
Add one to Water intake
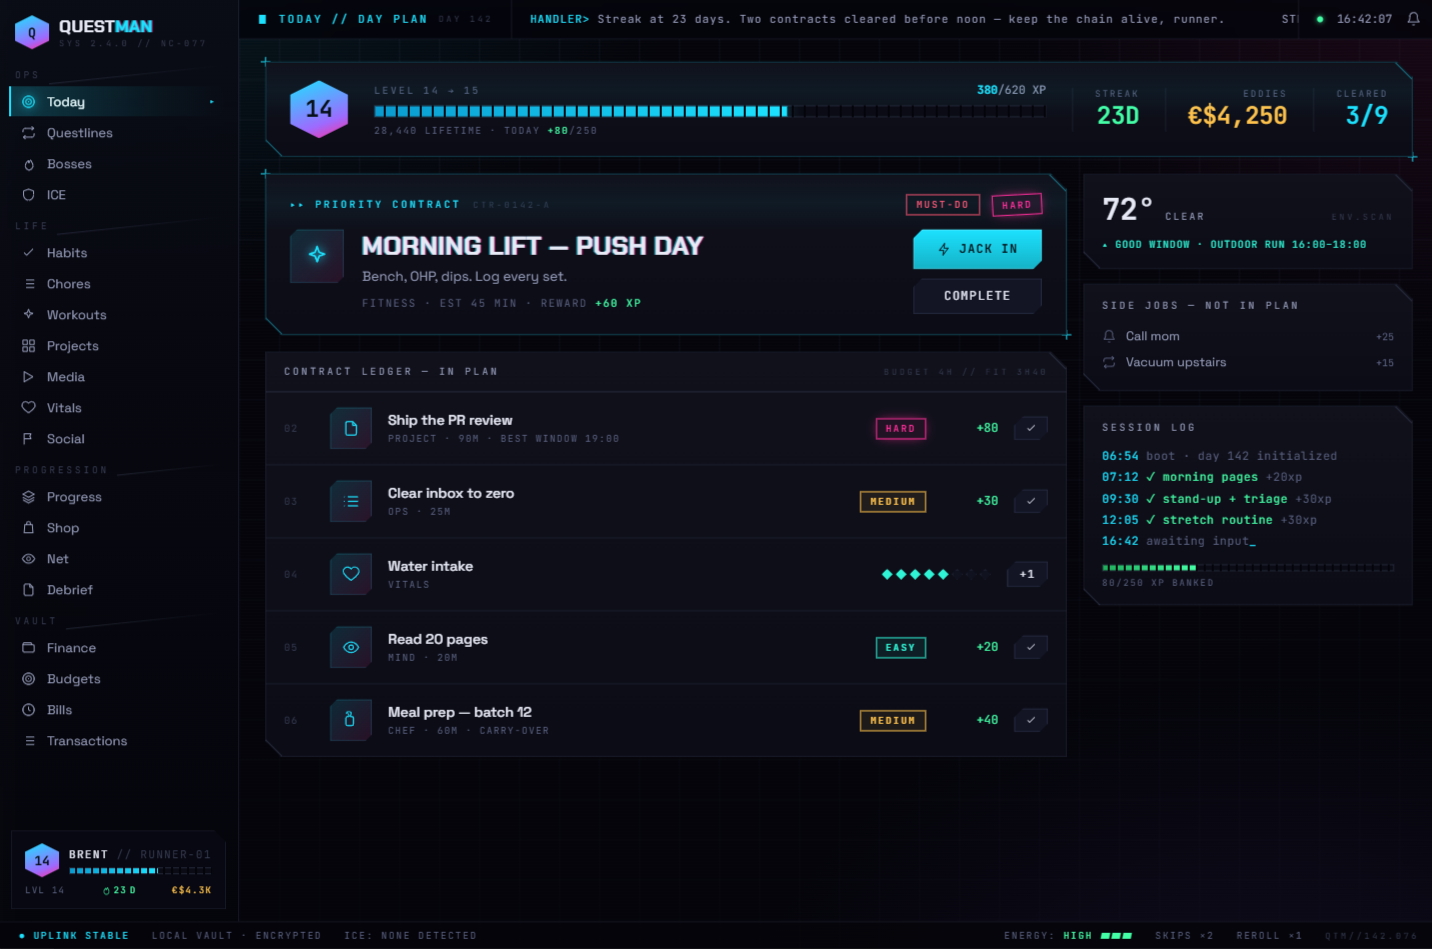click(1027, 574)
